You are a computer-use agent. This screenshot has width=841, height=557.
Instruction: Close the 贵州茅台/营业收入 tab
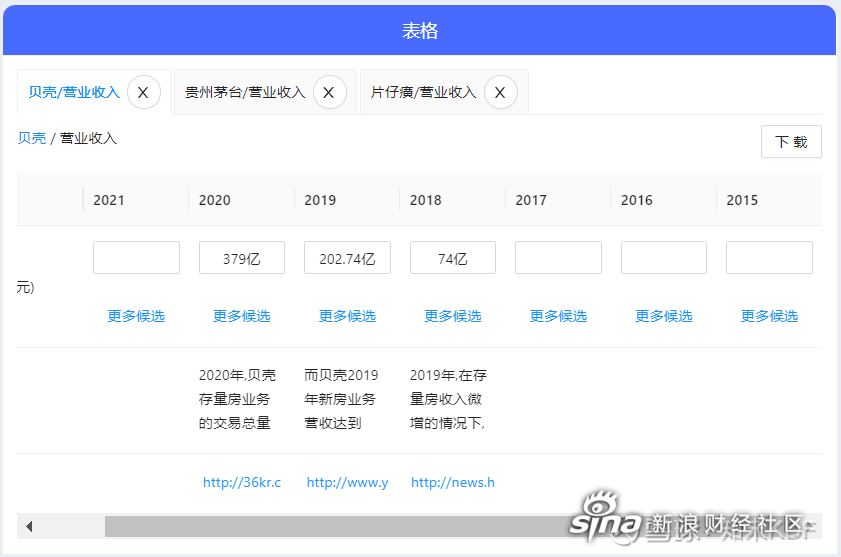(329, 92)
